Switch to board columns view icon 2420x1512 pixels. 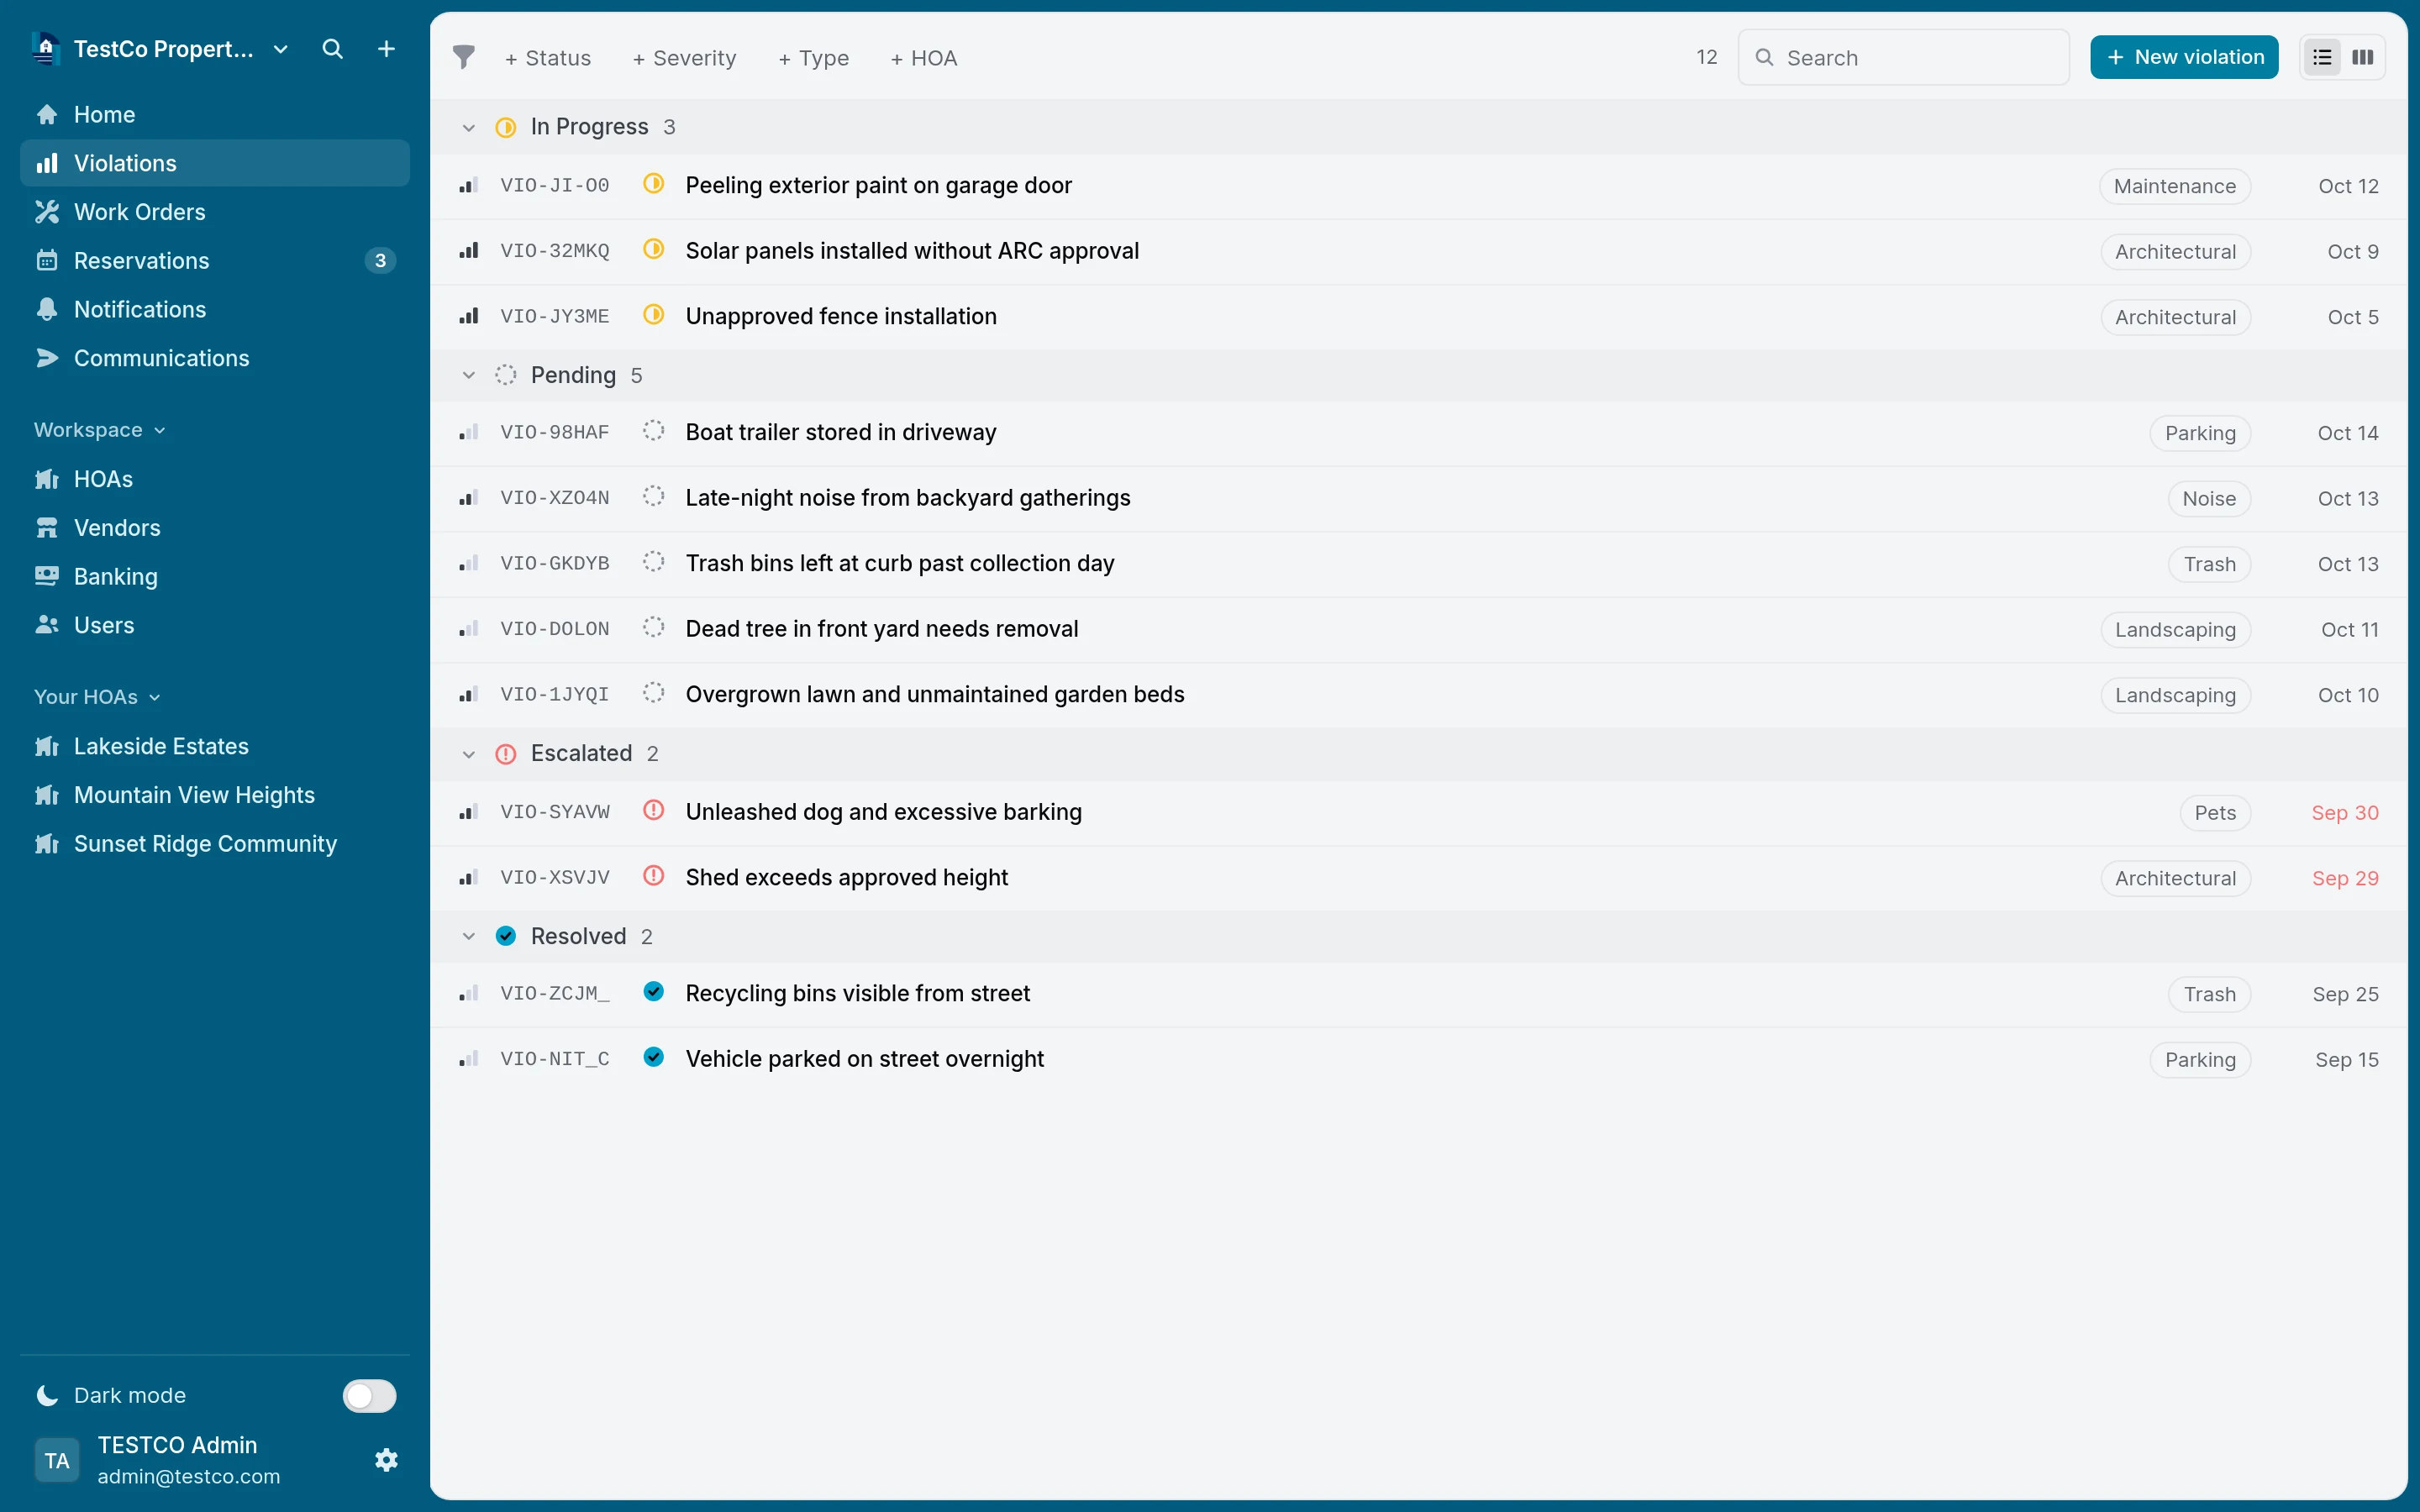point(2363,57)
